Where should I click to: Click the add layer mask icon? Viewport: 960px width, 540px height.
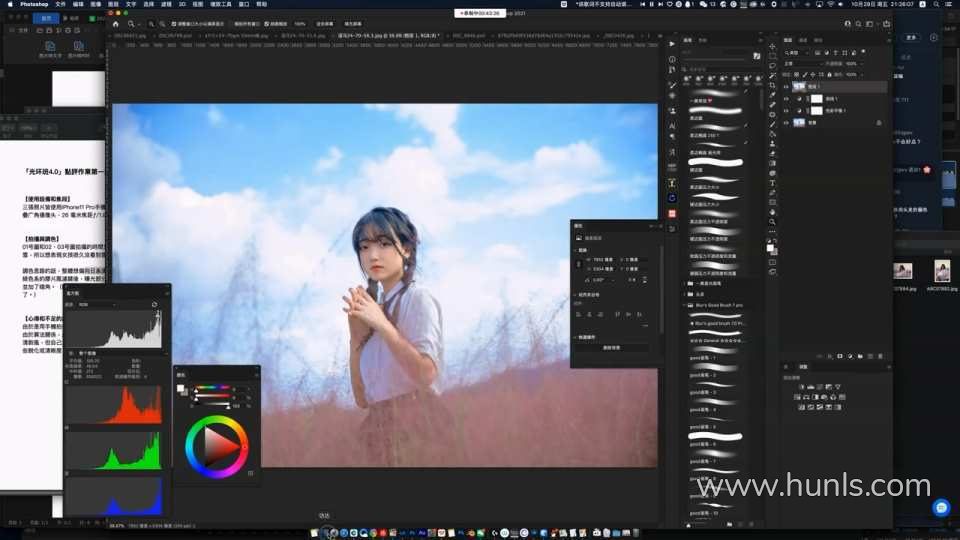coord(840,356)
